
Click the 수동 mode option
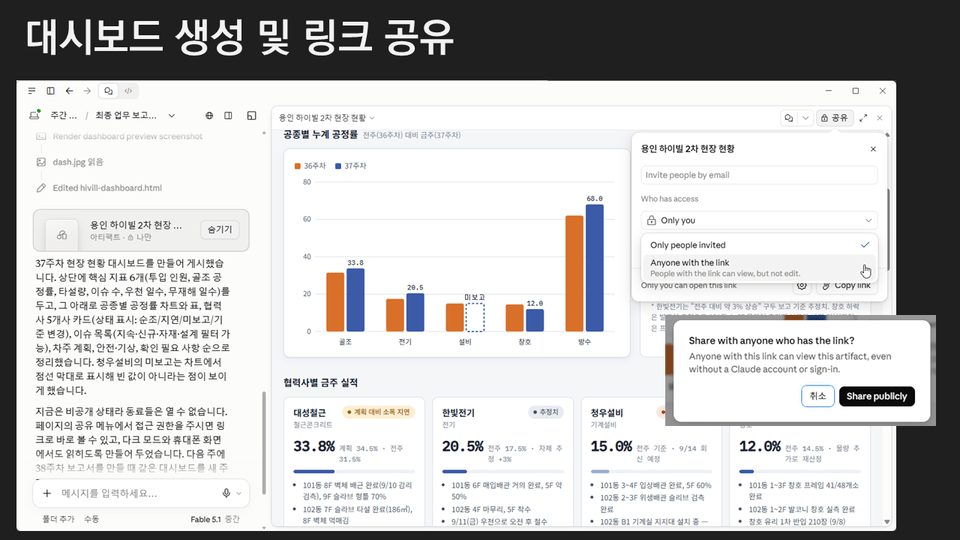coord(91,519)
